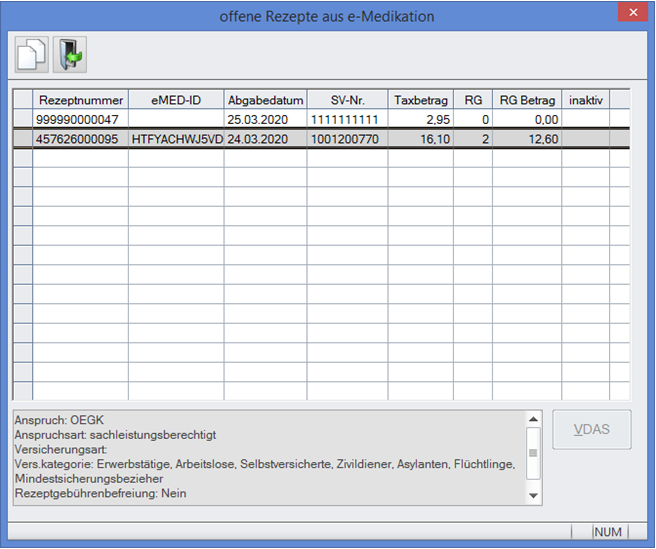Sort by Rezeptnummer column header
The image size is (656, 549).
pos(80,100)
